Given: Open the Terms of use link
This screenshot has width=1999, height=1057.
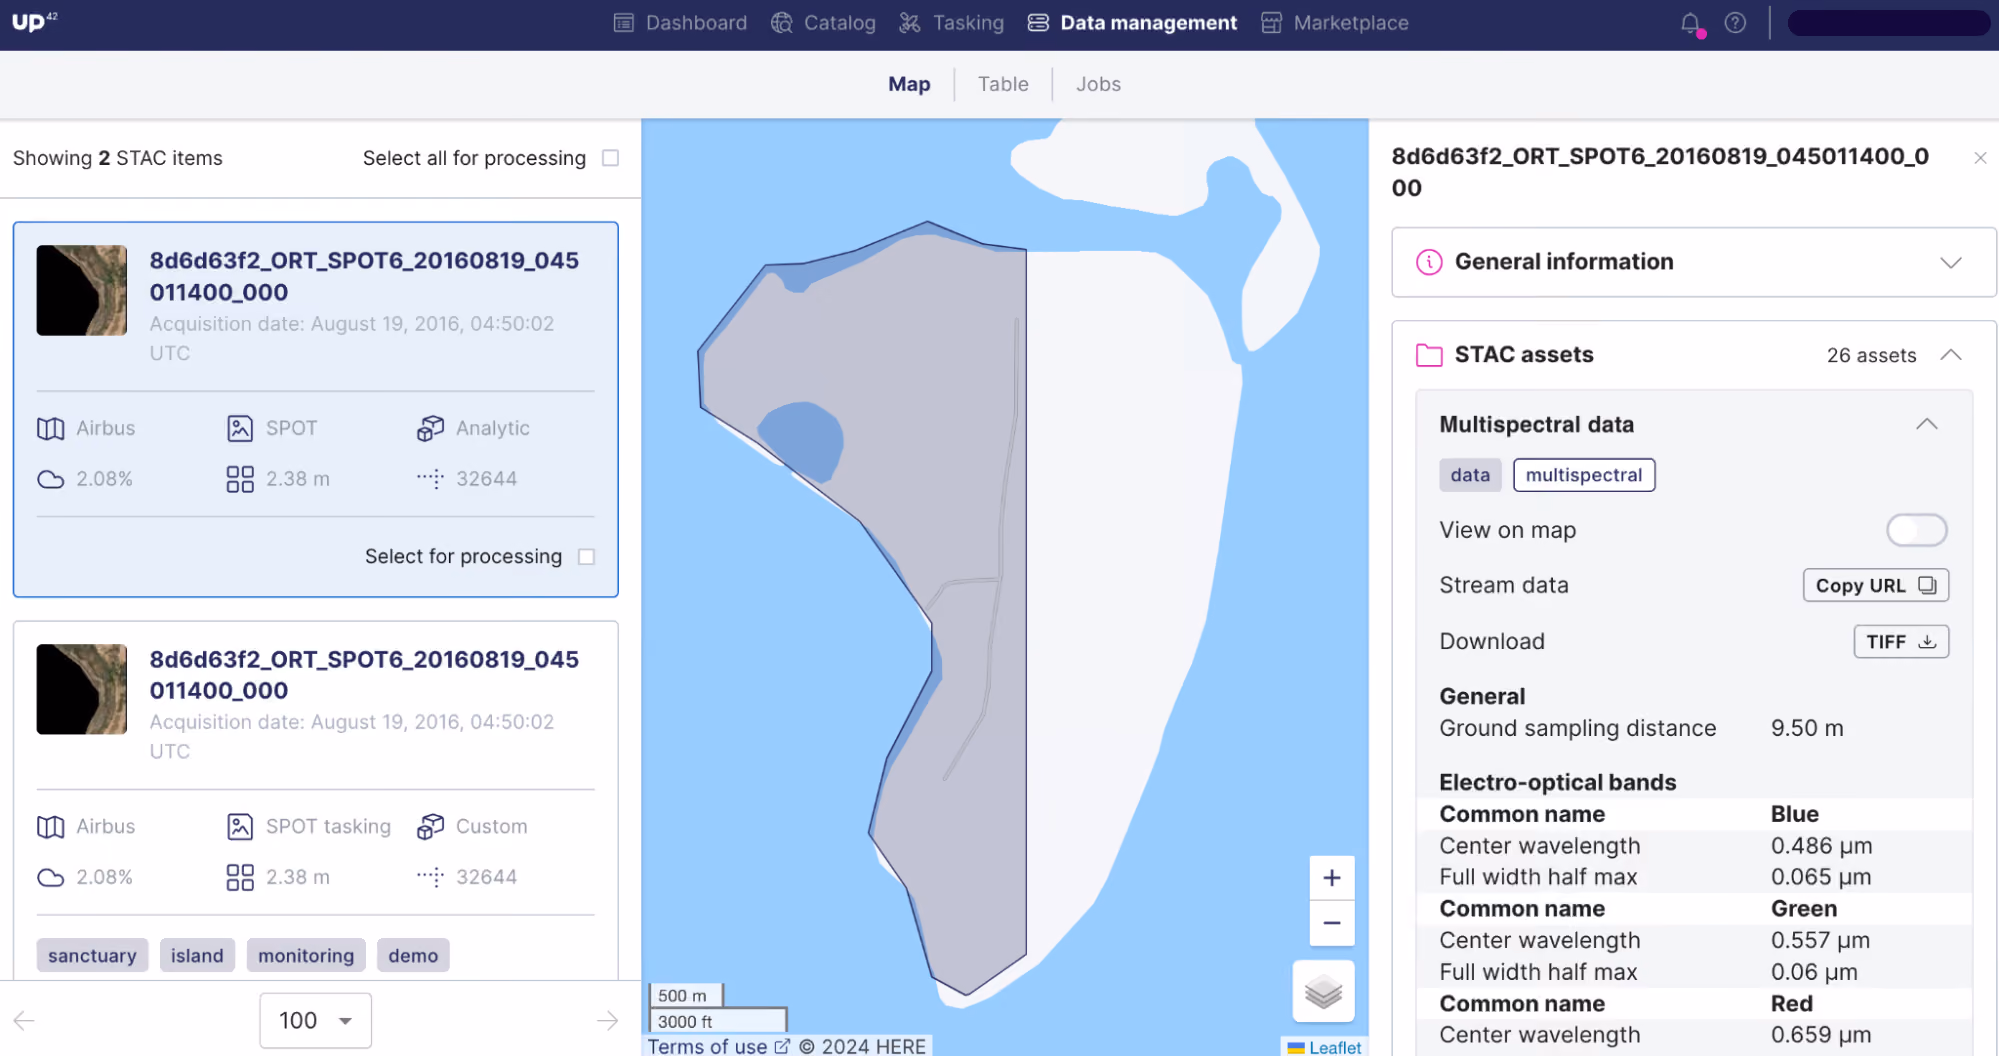Looking at the screenshot, I should coord(718,1046).
